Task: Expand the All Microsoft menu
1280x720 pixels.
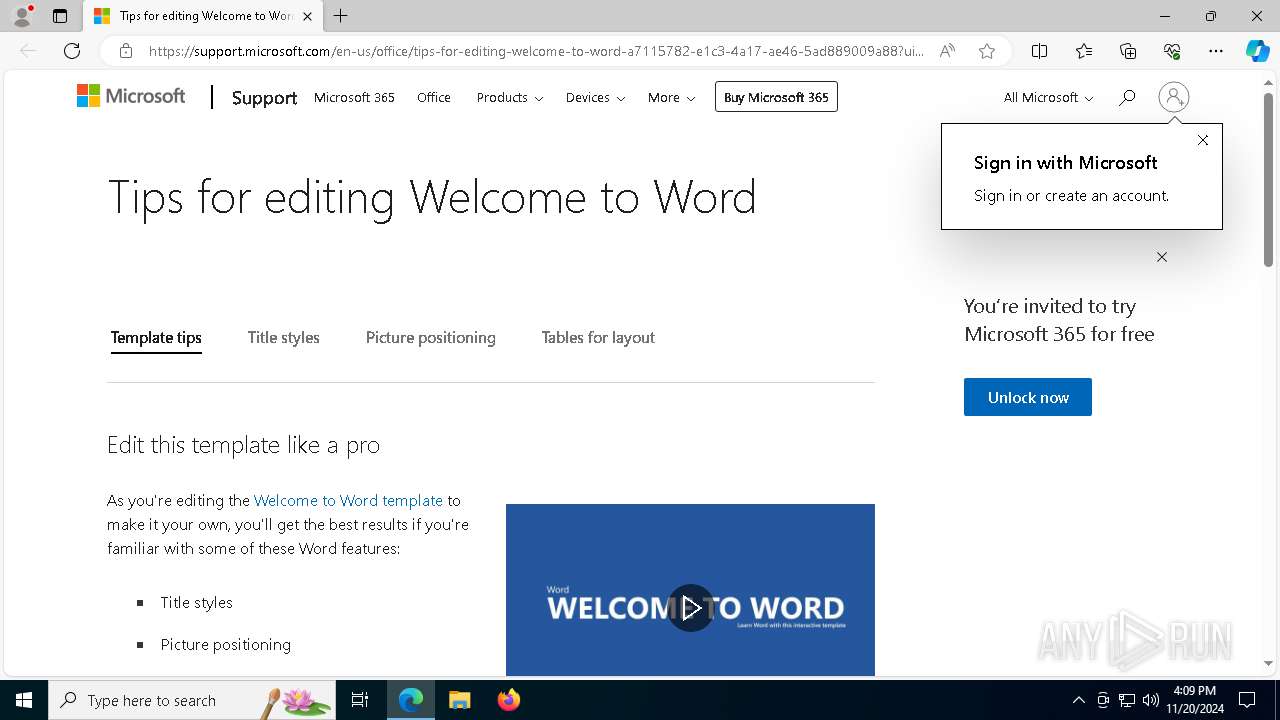Action: point(1048,97)
